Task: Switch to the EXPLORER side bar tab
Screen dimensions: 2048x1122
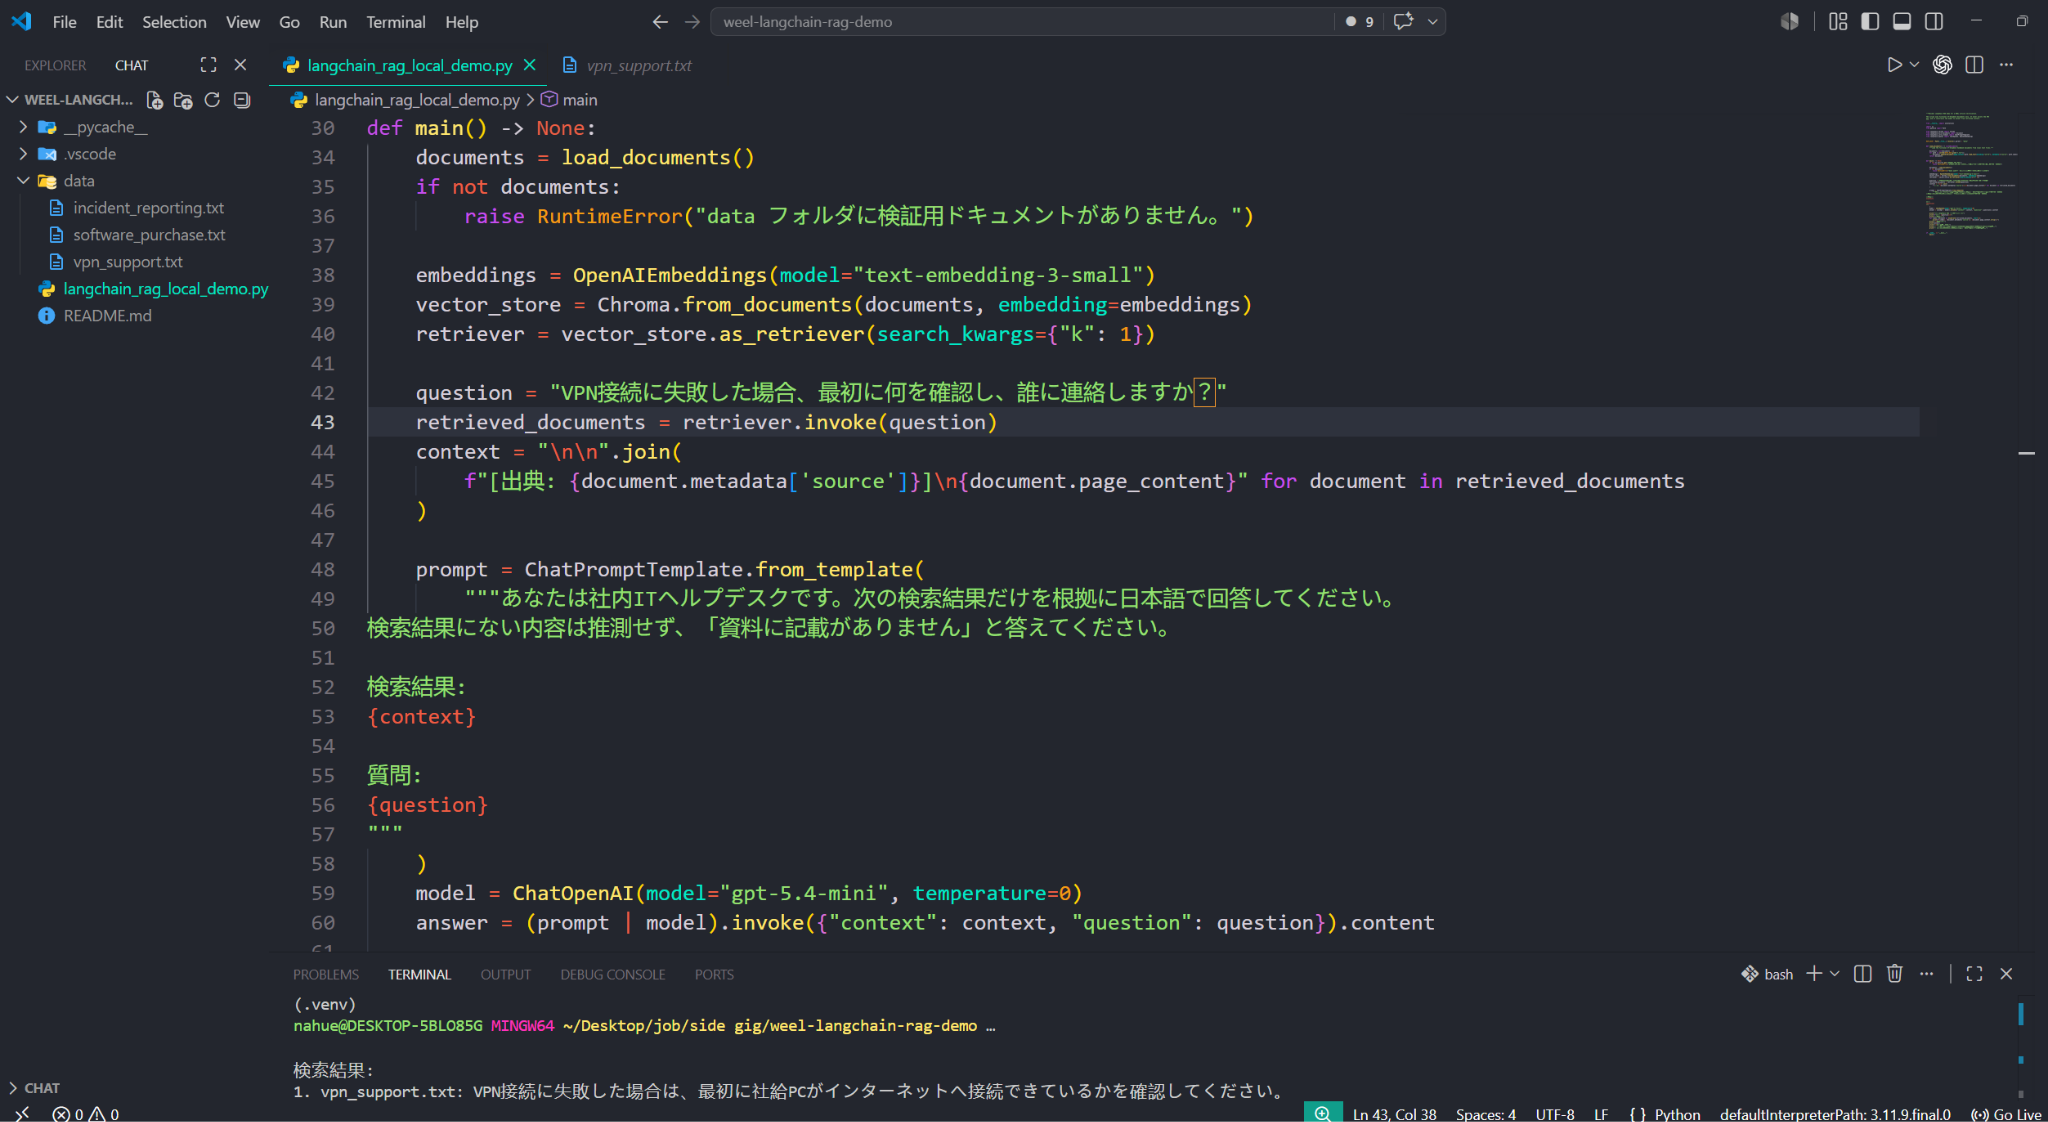Action: [x=55, y=65]
